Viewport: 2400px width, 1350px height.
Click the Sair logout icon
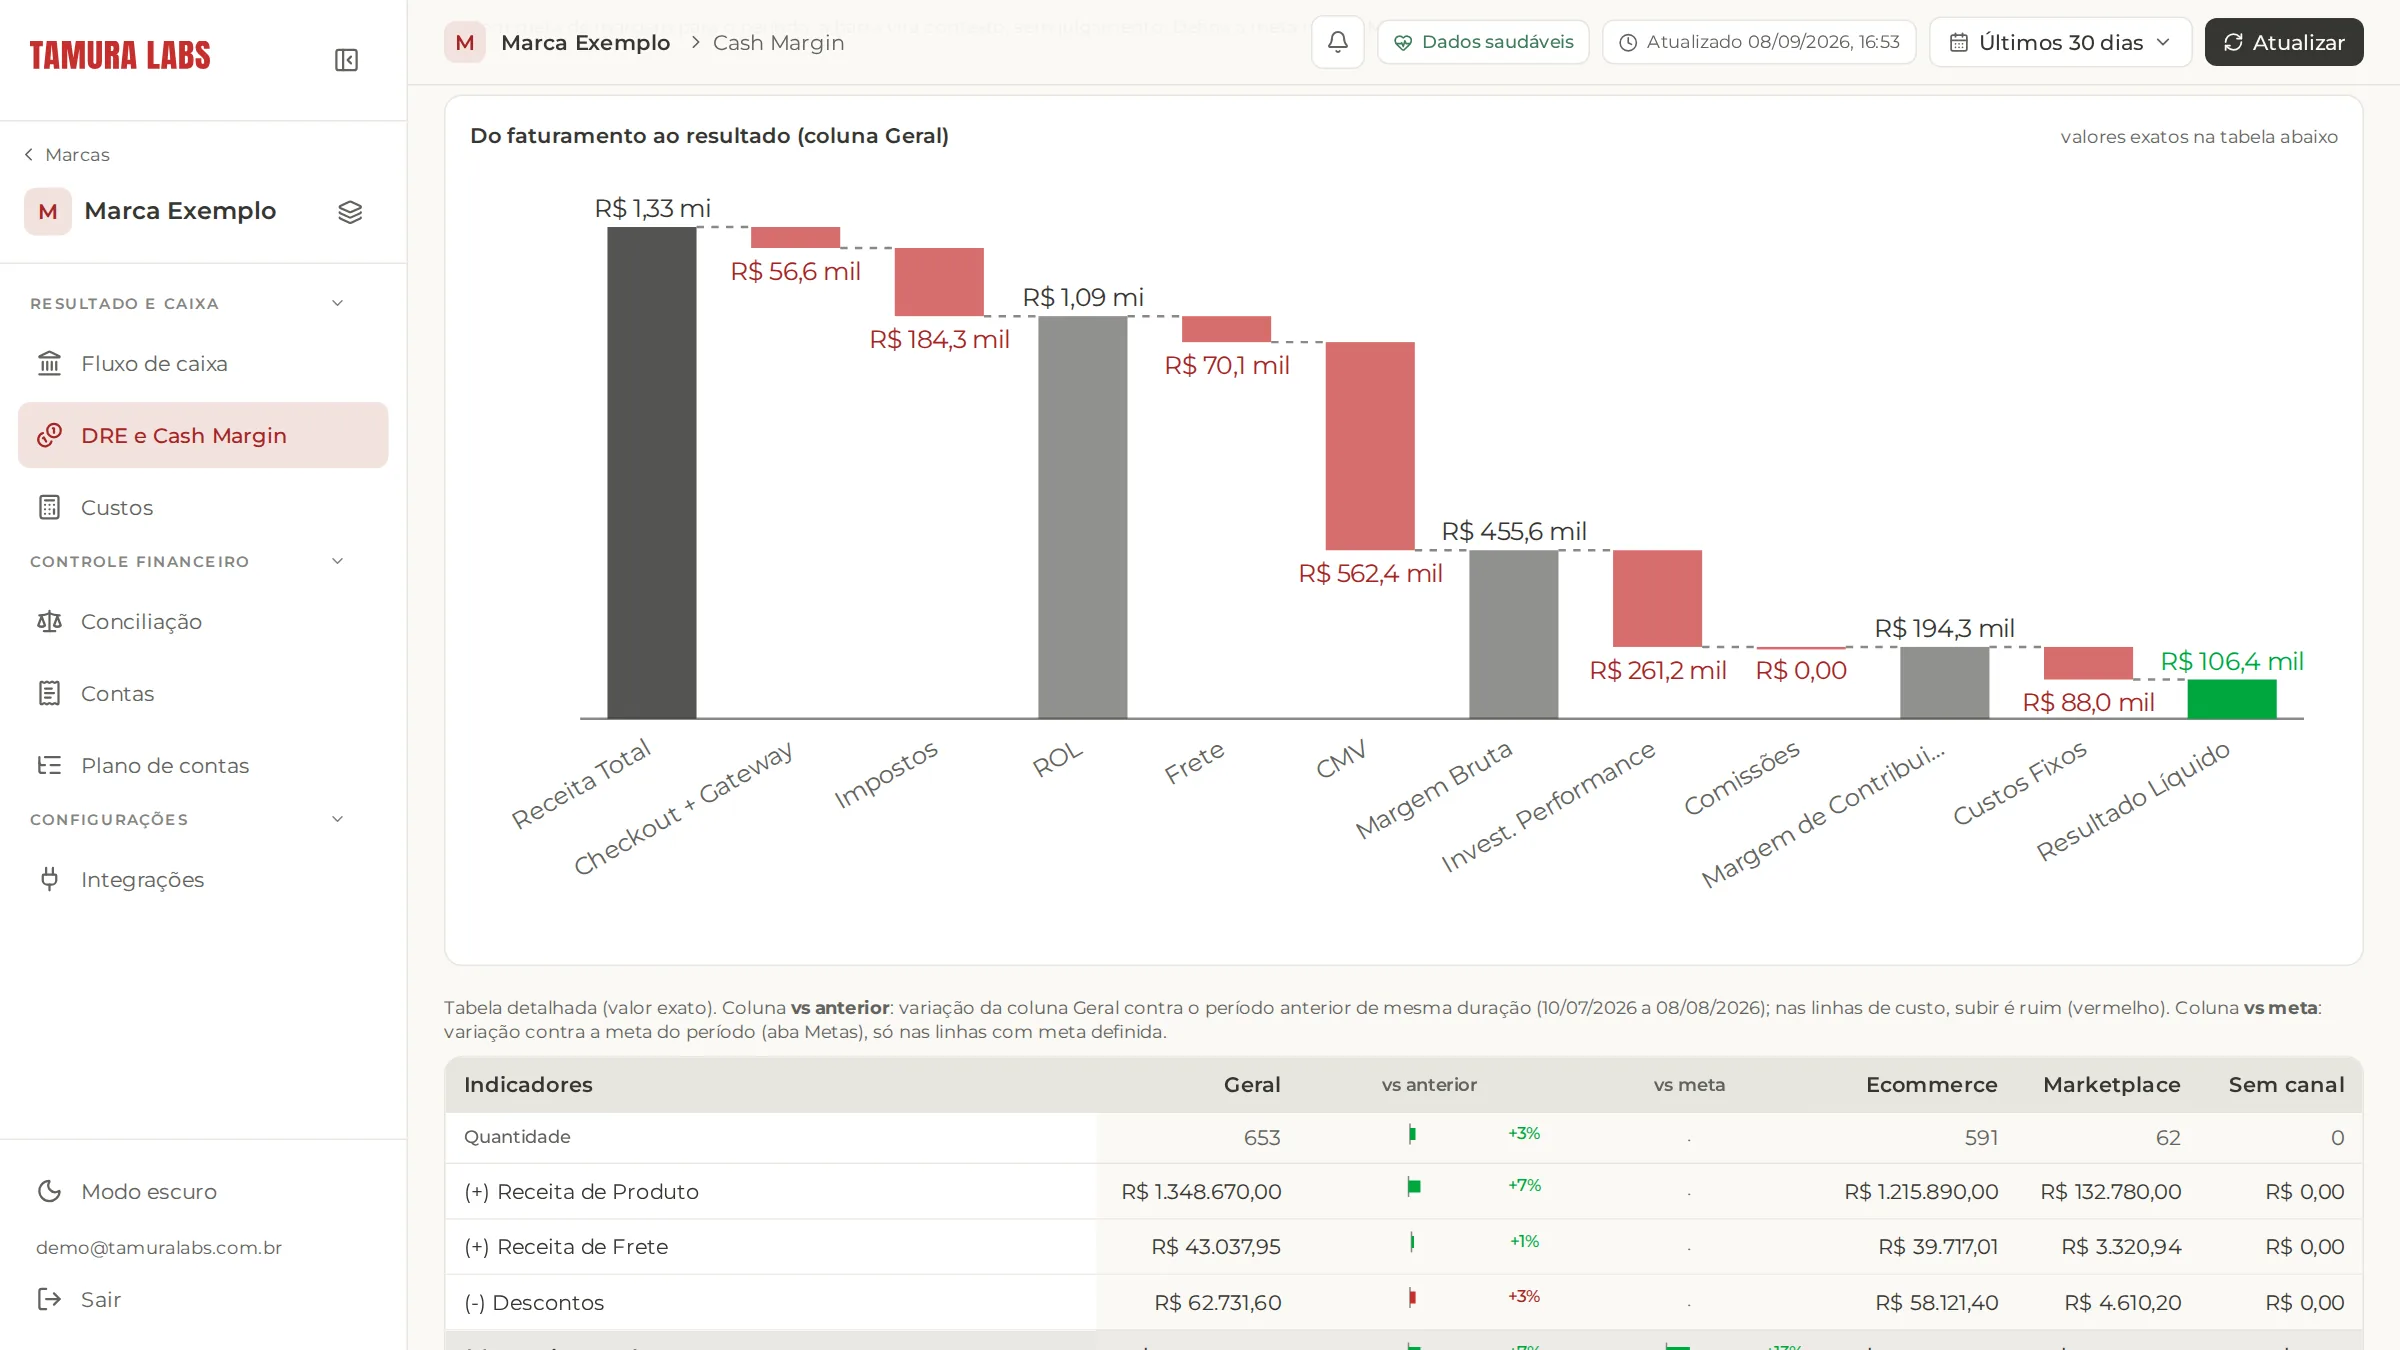[49, 1299]
